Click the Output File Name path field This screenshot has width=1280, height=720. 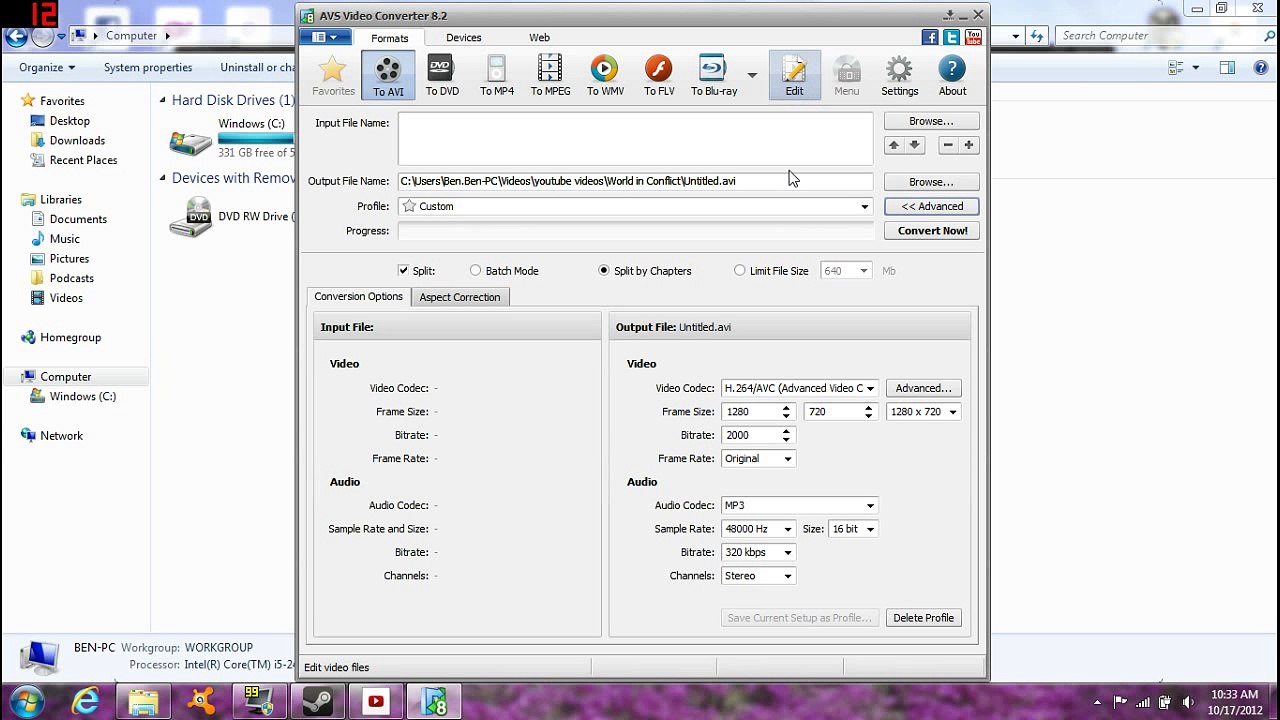tap(635, 181)
